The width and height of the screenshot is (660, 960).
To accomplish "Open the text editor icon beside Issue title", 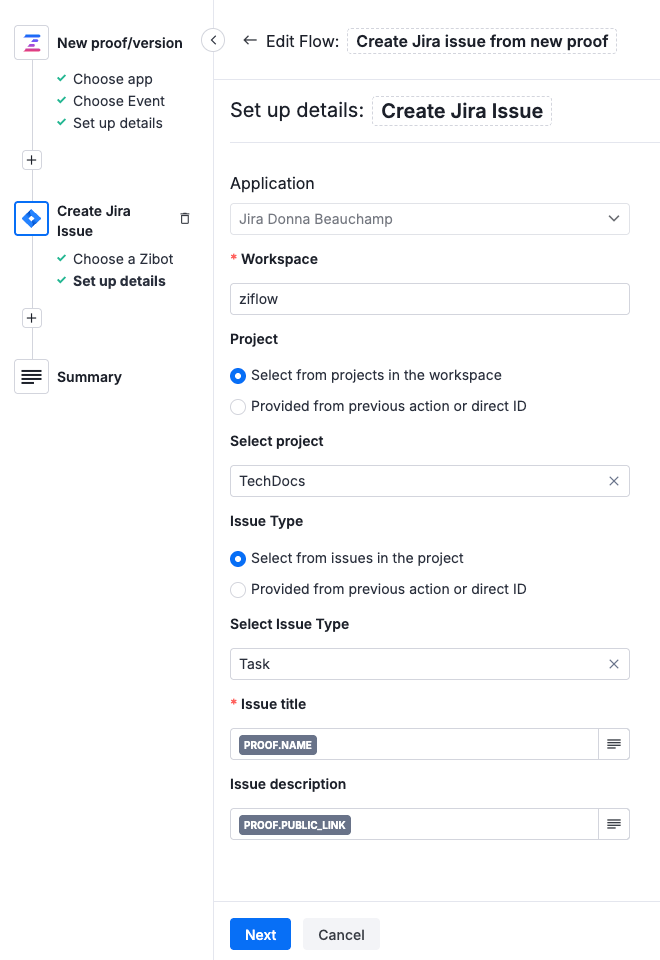I will (614, 744).
